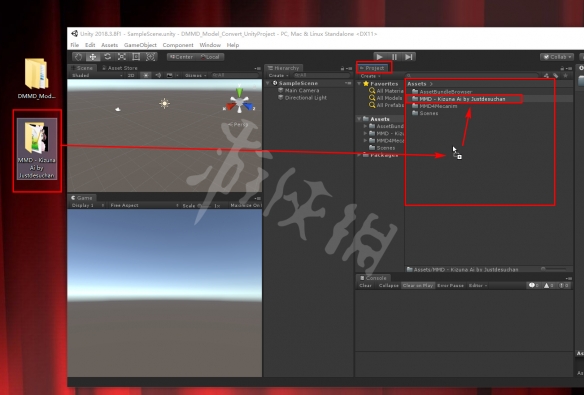584x395 pixels.
Task: Toggle Error Pause in Console
Action: (x=450, y=286)
